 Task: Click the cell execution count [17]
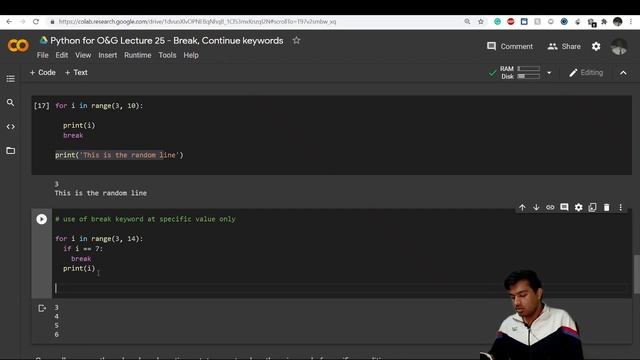tap(41, 106)
